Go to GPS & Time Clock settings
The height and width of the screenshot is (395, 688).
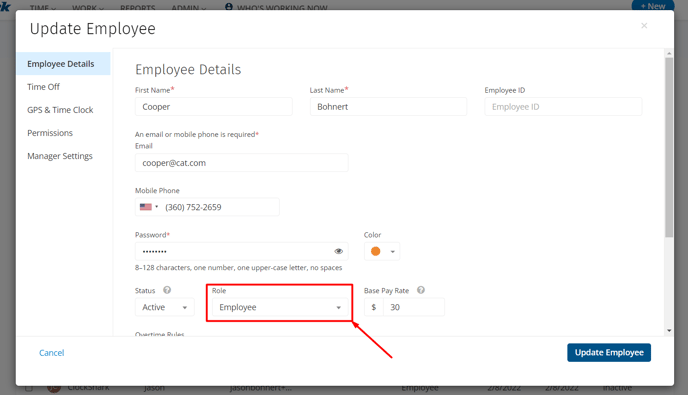[x=60, y=110]
